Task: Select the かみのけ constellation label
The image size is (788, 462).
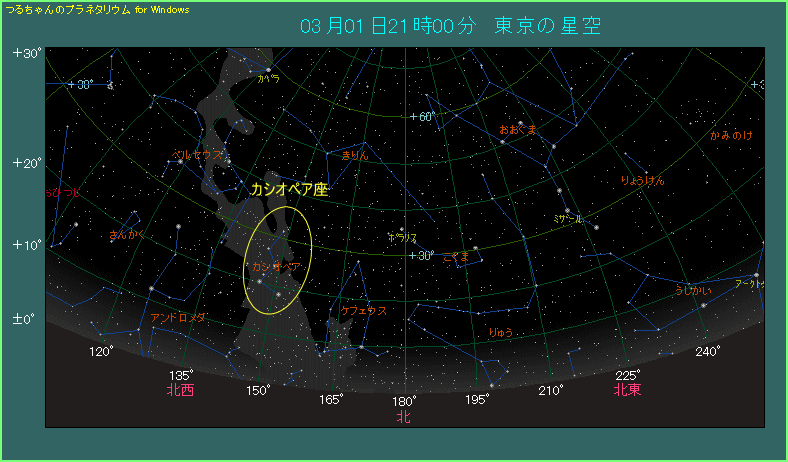Action: (x=731, y=135)
